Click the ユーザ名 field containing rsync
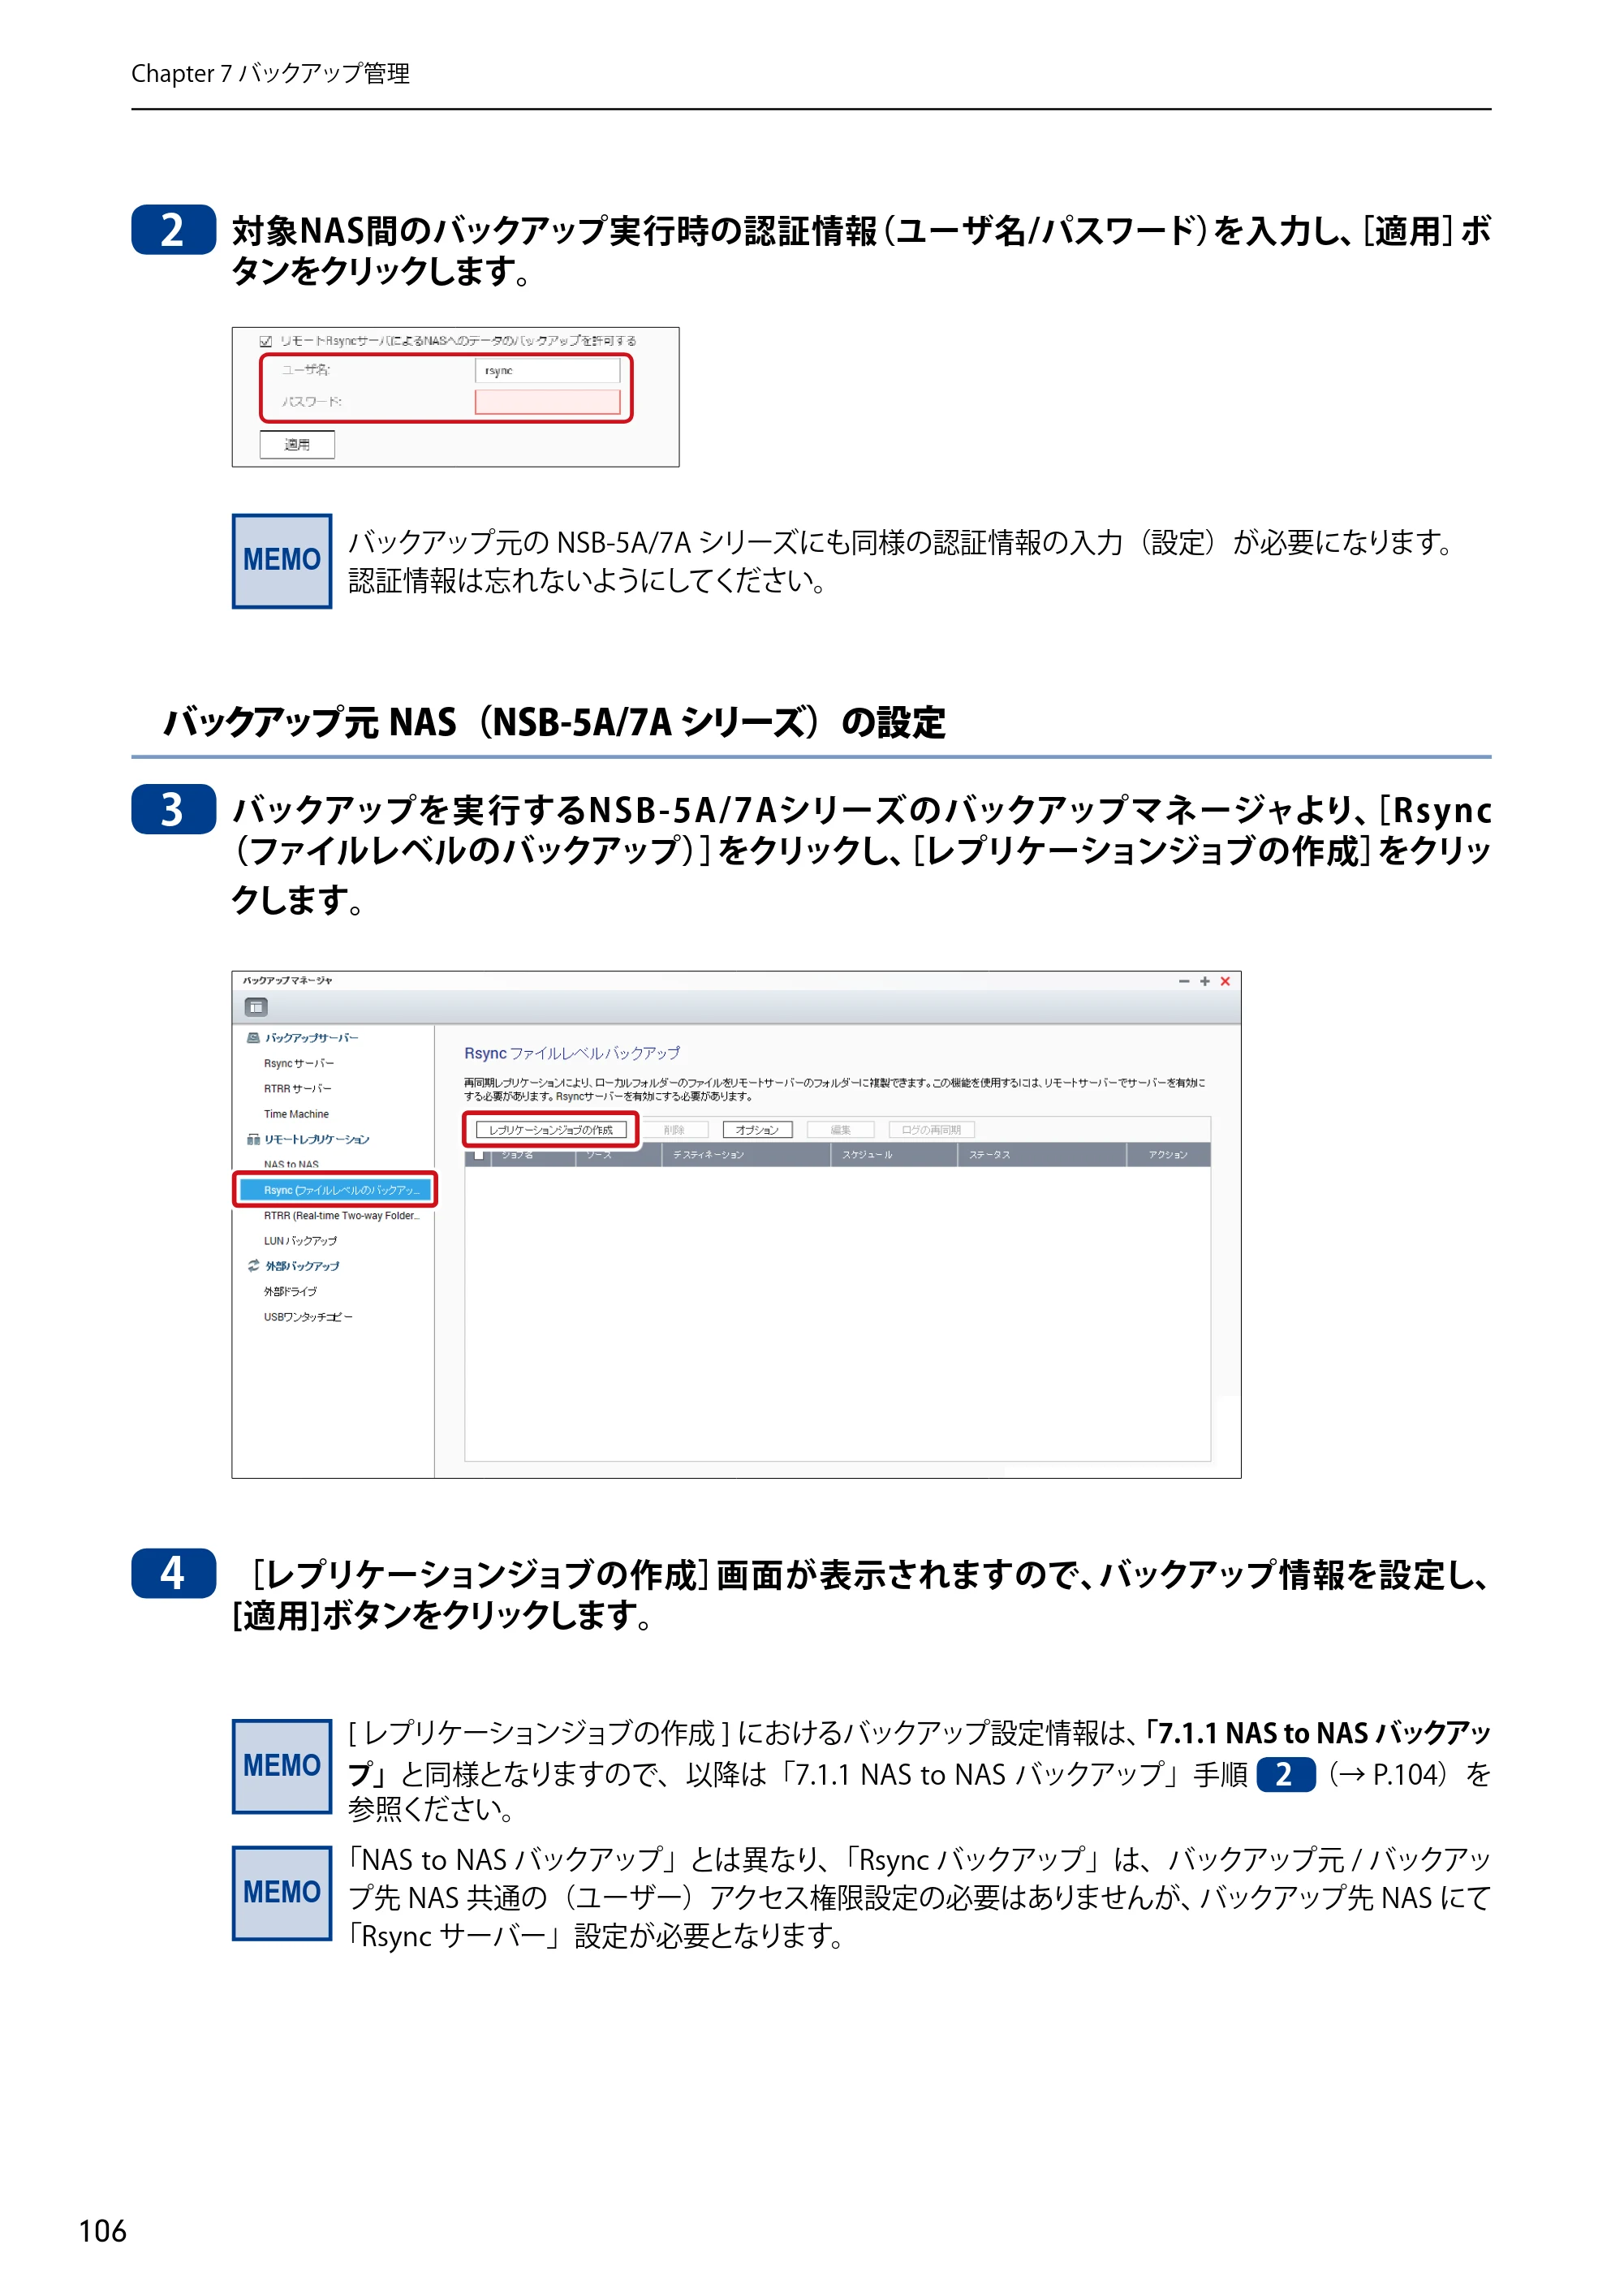The width and height of the screenshot is (1624, 2296). pyautogui.click(x=547, y=370)
